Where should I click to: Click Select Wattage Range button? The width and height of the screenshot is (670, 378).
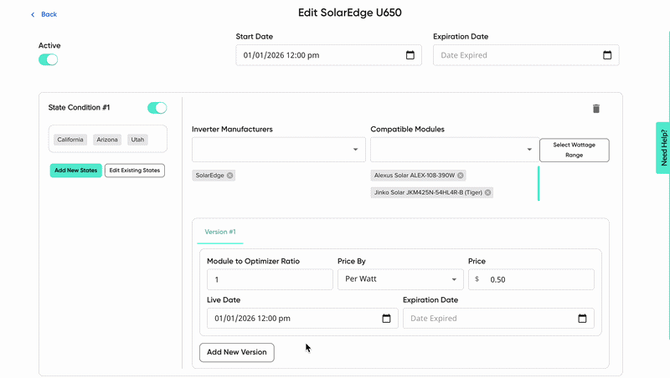tap(574, 150)
